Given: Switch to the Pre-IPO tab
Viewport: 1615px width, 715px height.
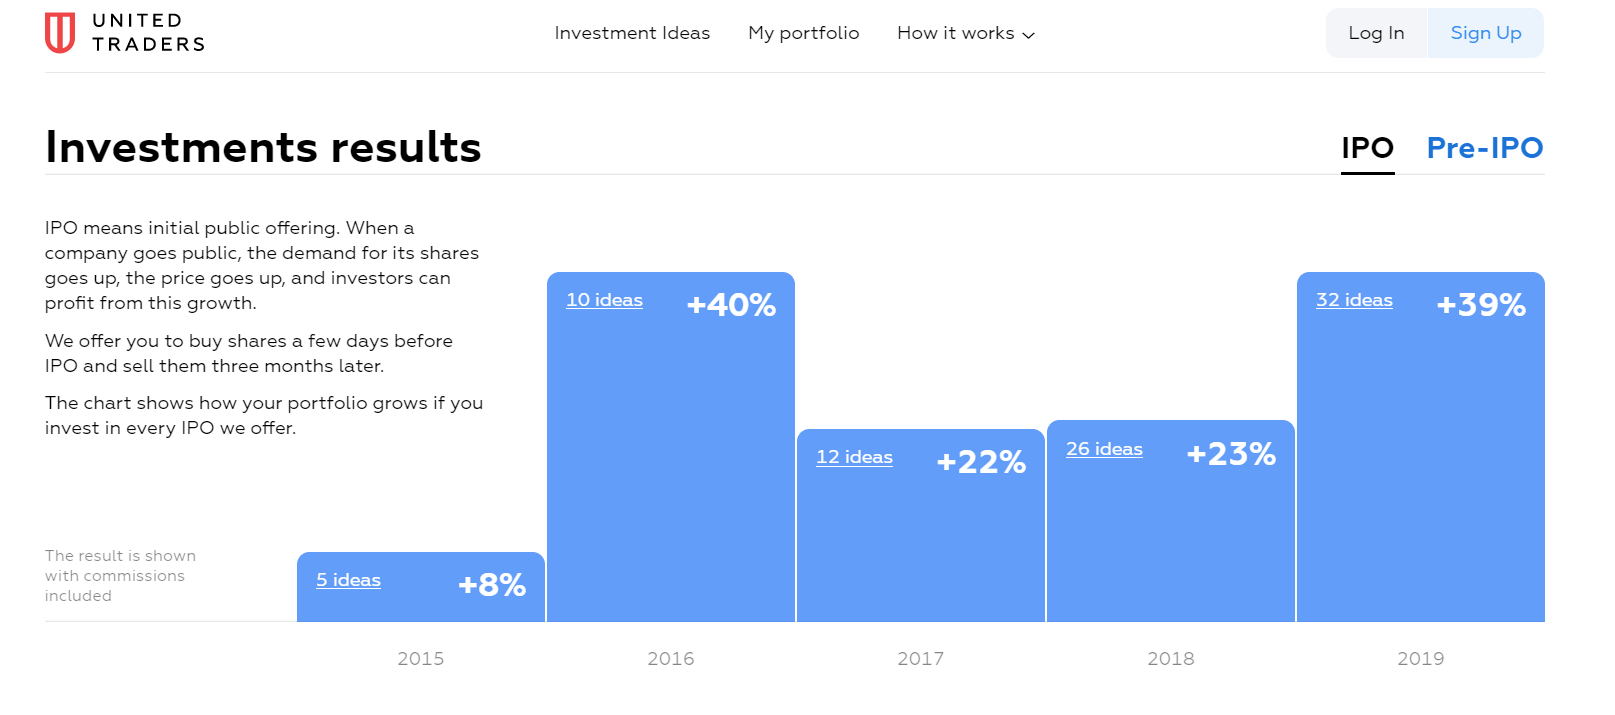Looking at the screenshot, I should pyautogui.click(x=1484, y=148).
